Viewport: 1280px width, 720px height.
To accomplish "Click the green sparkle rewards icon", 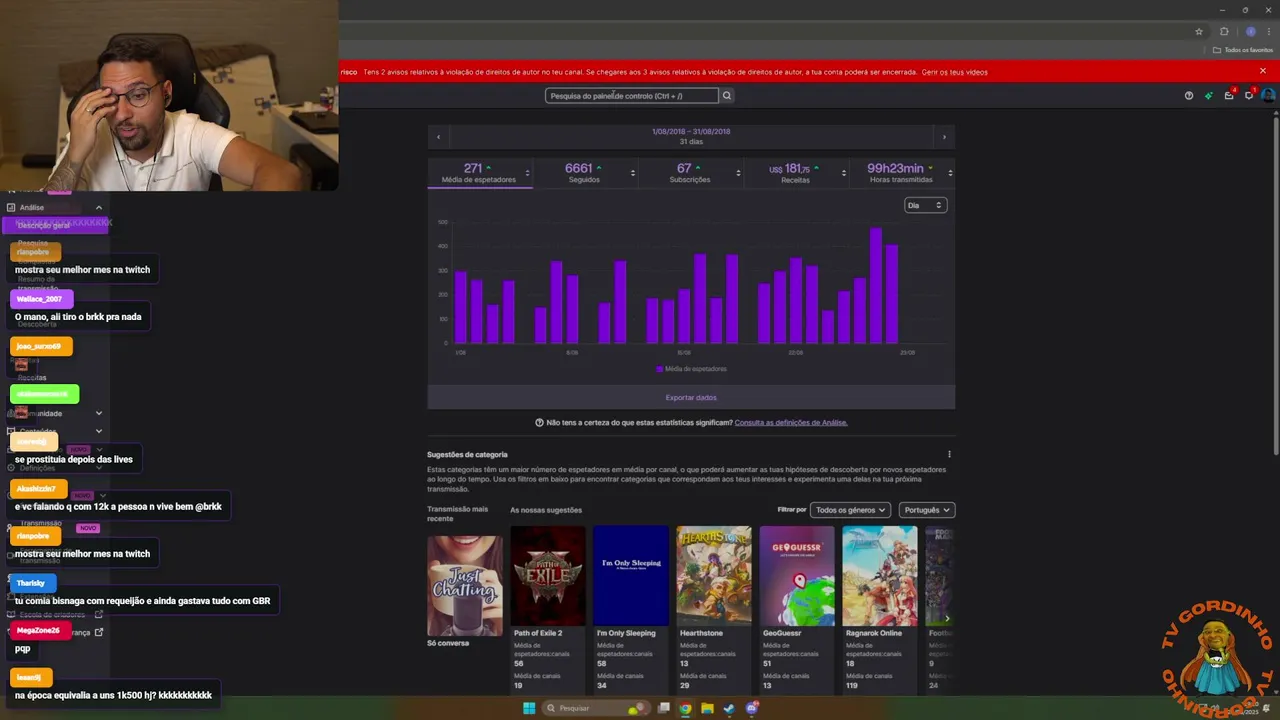I will (x=1208, y=96).
